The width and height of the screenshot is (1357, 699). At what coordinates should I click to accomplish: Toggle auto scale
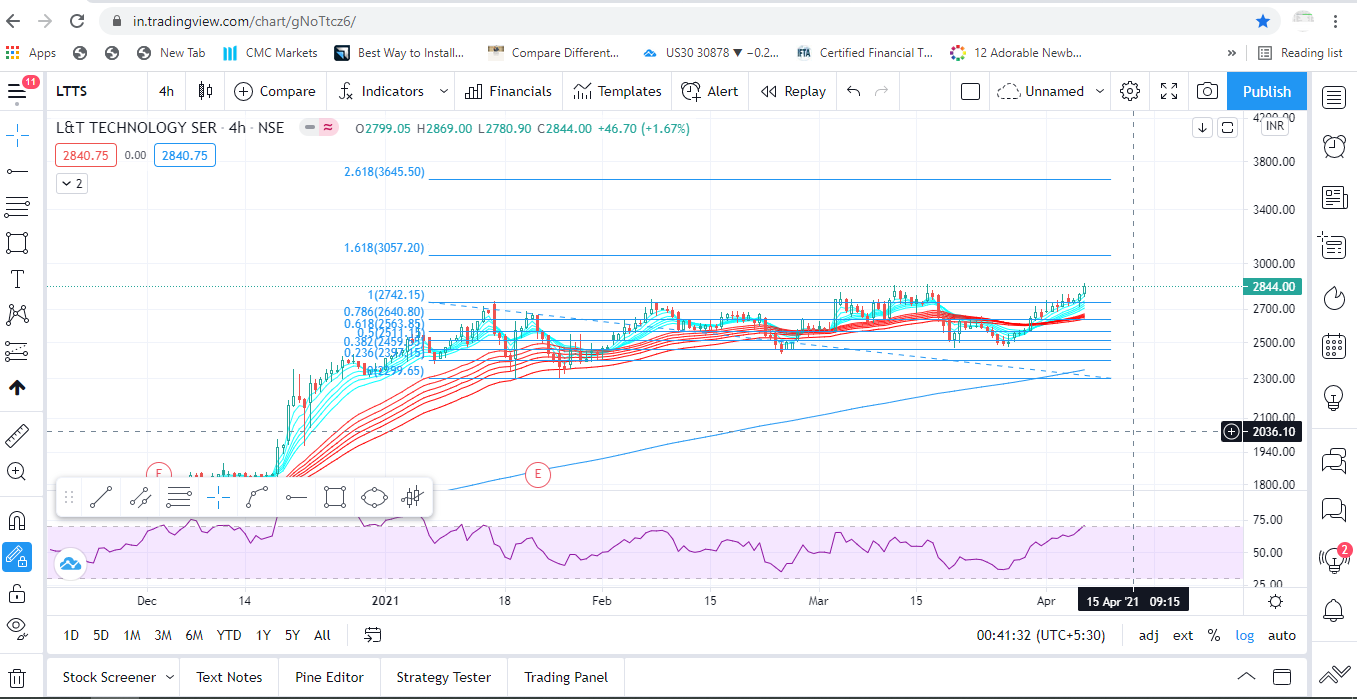1282,635
